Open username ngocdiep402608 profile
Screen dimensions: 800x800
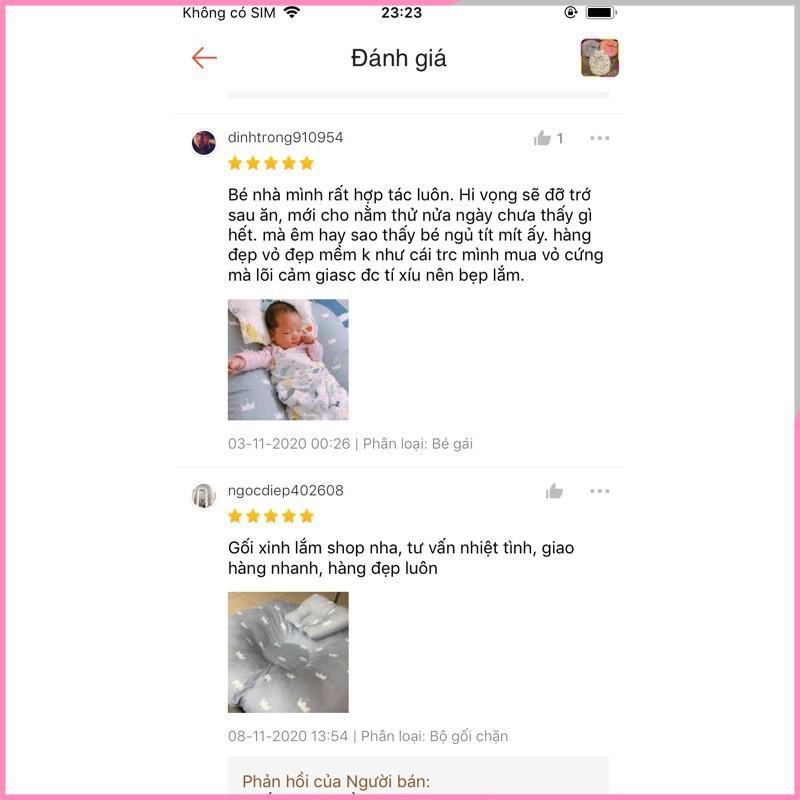[x=286, y=490]
